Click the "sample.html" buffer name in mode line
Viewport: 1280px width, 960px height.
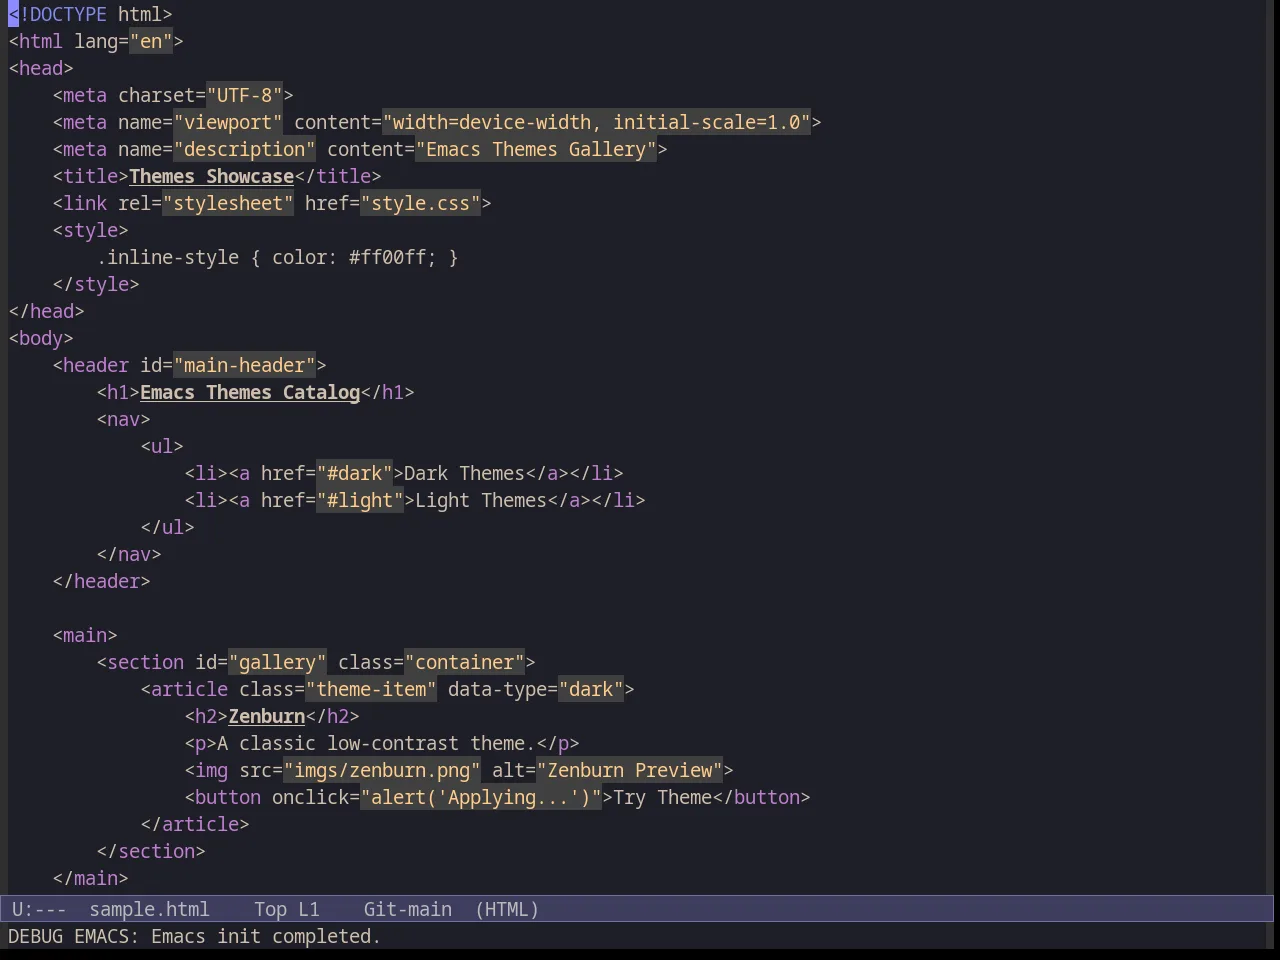(150, 909)
